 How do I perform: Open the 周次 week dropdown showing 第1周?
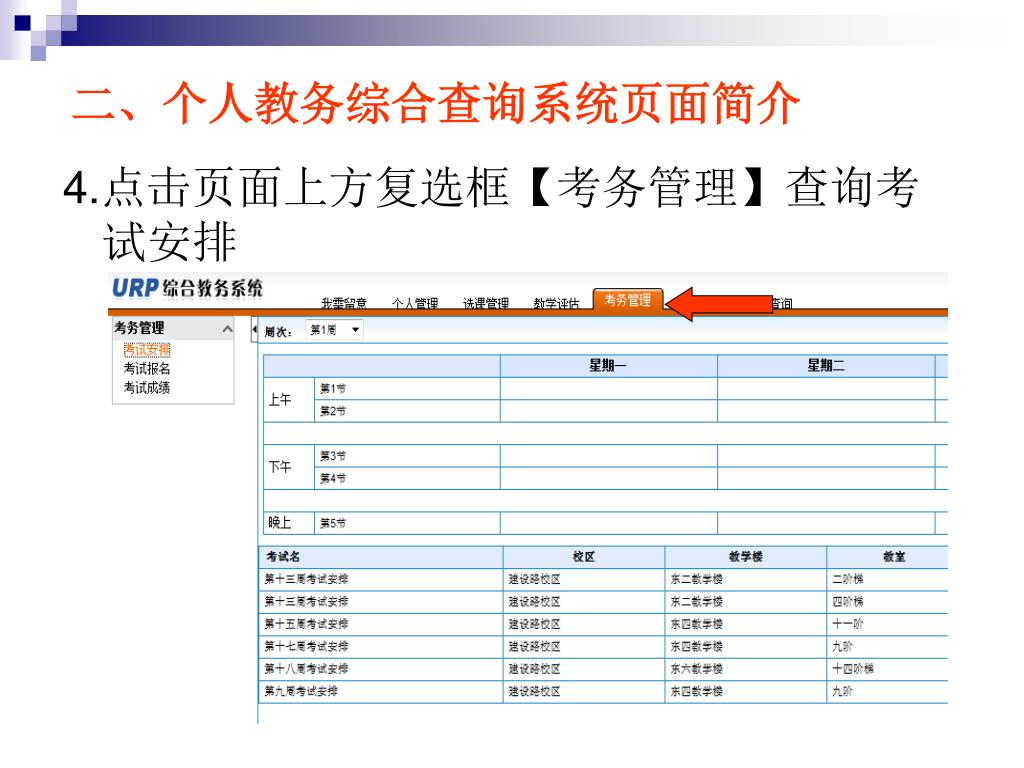[334, 330]
